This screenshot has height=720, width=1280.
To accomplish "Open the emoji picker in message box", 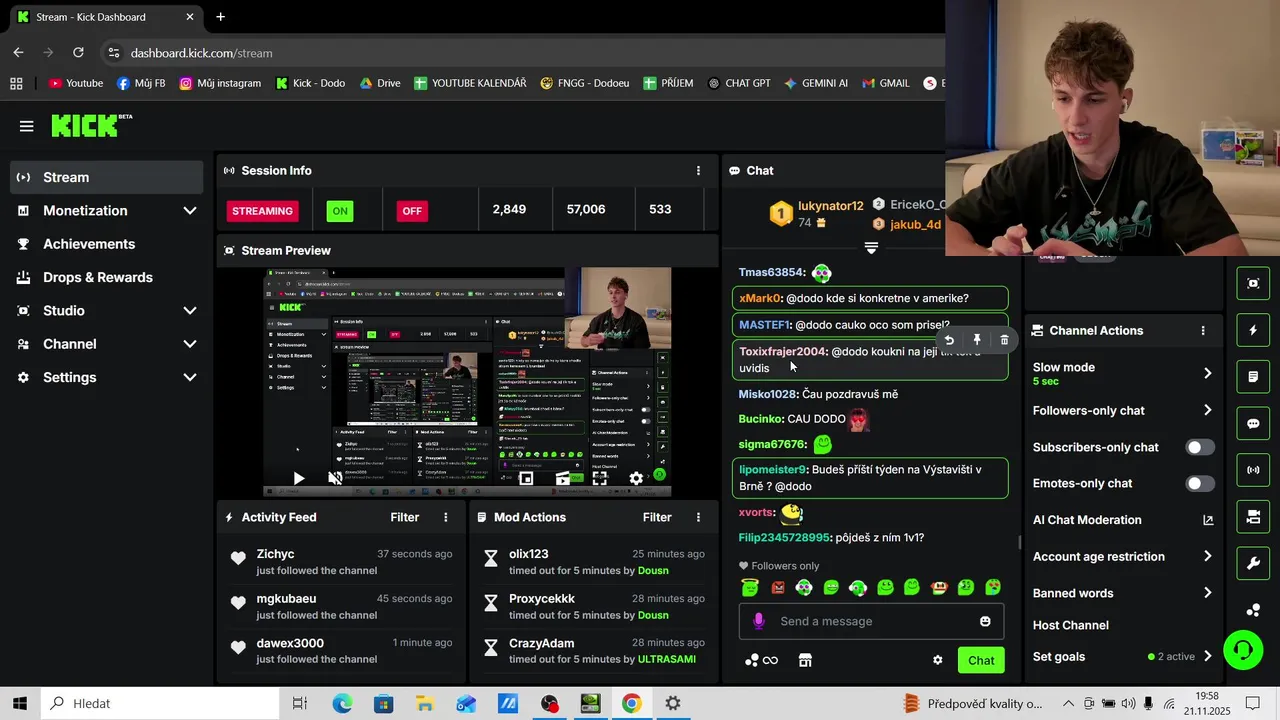I will click(x=985, y=621).
